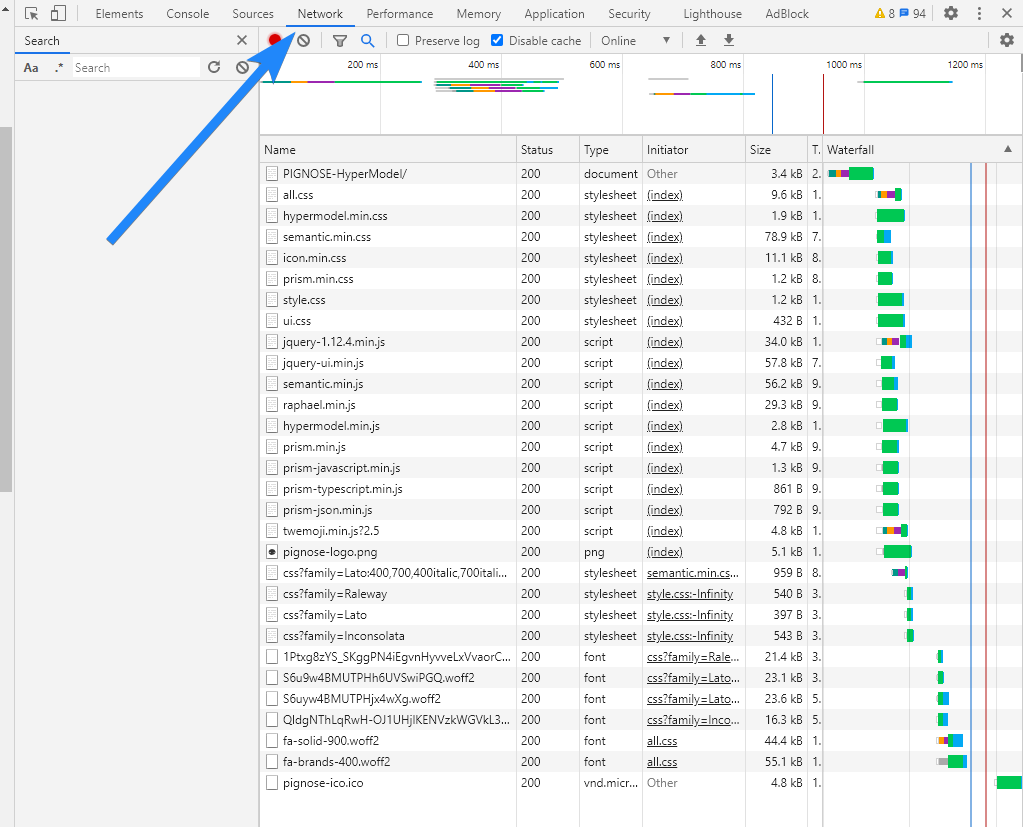The width and height of the screenshot is (1023, 827).
Task: Follow semantic.min.css initiator link for the Lato 400,700 stylesheet
Action: 693,573
